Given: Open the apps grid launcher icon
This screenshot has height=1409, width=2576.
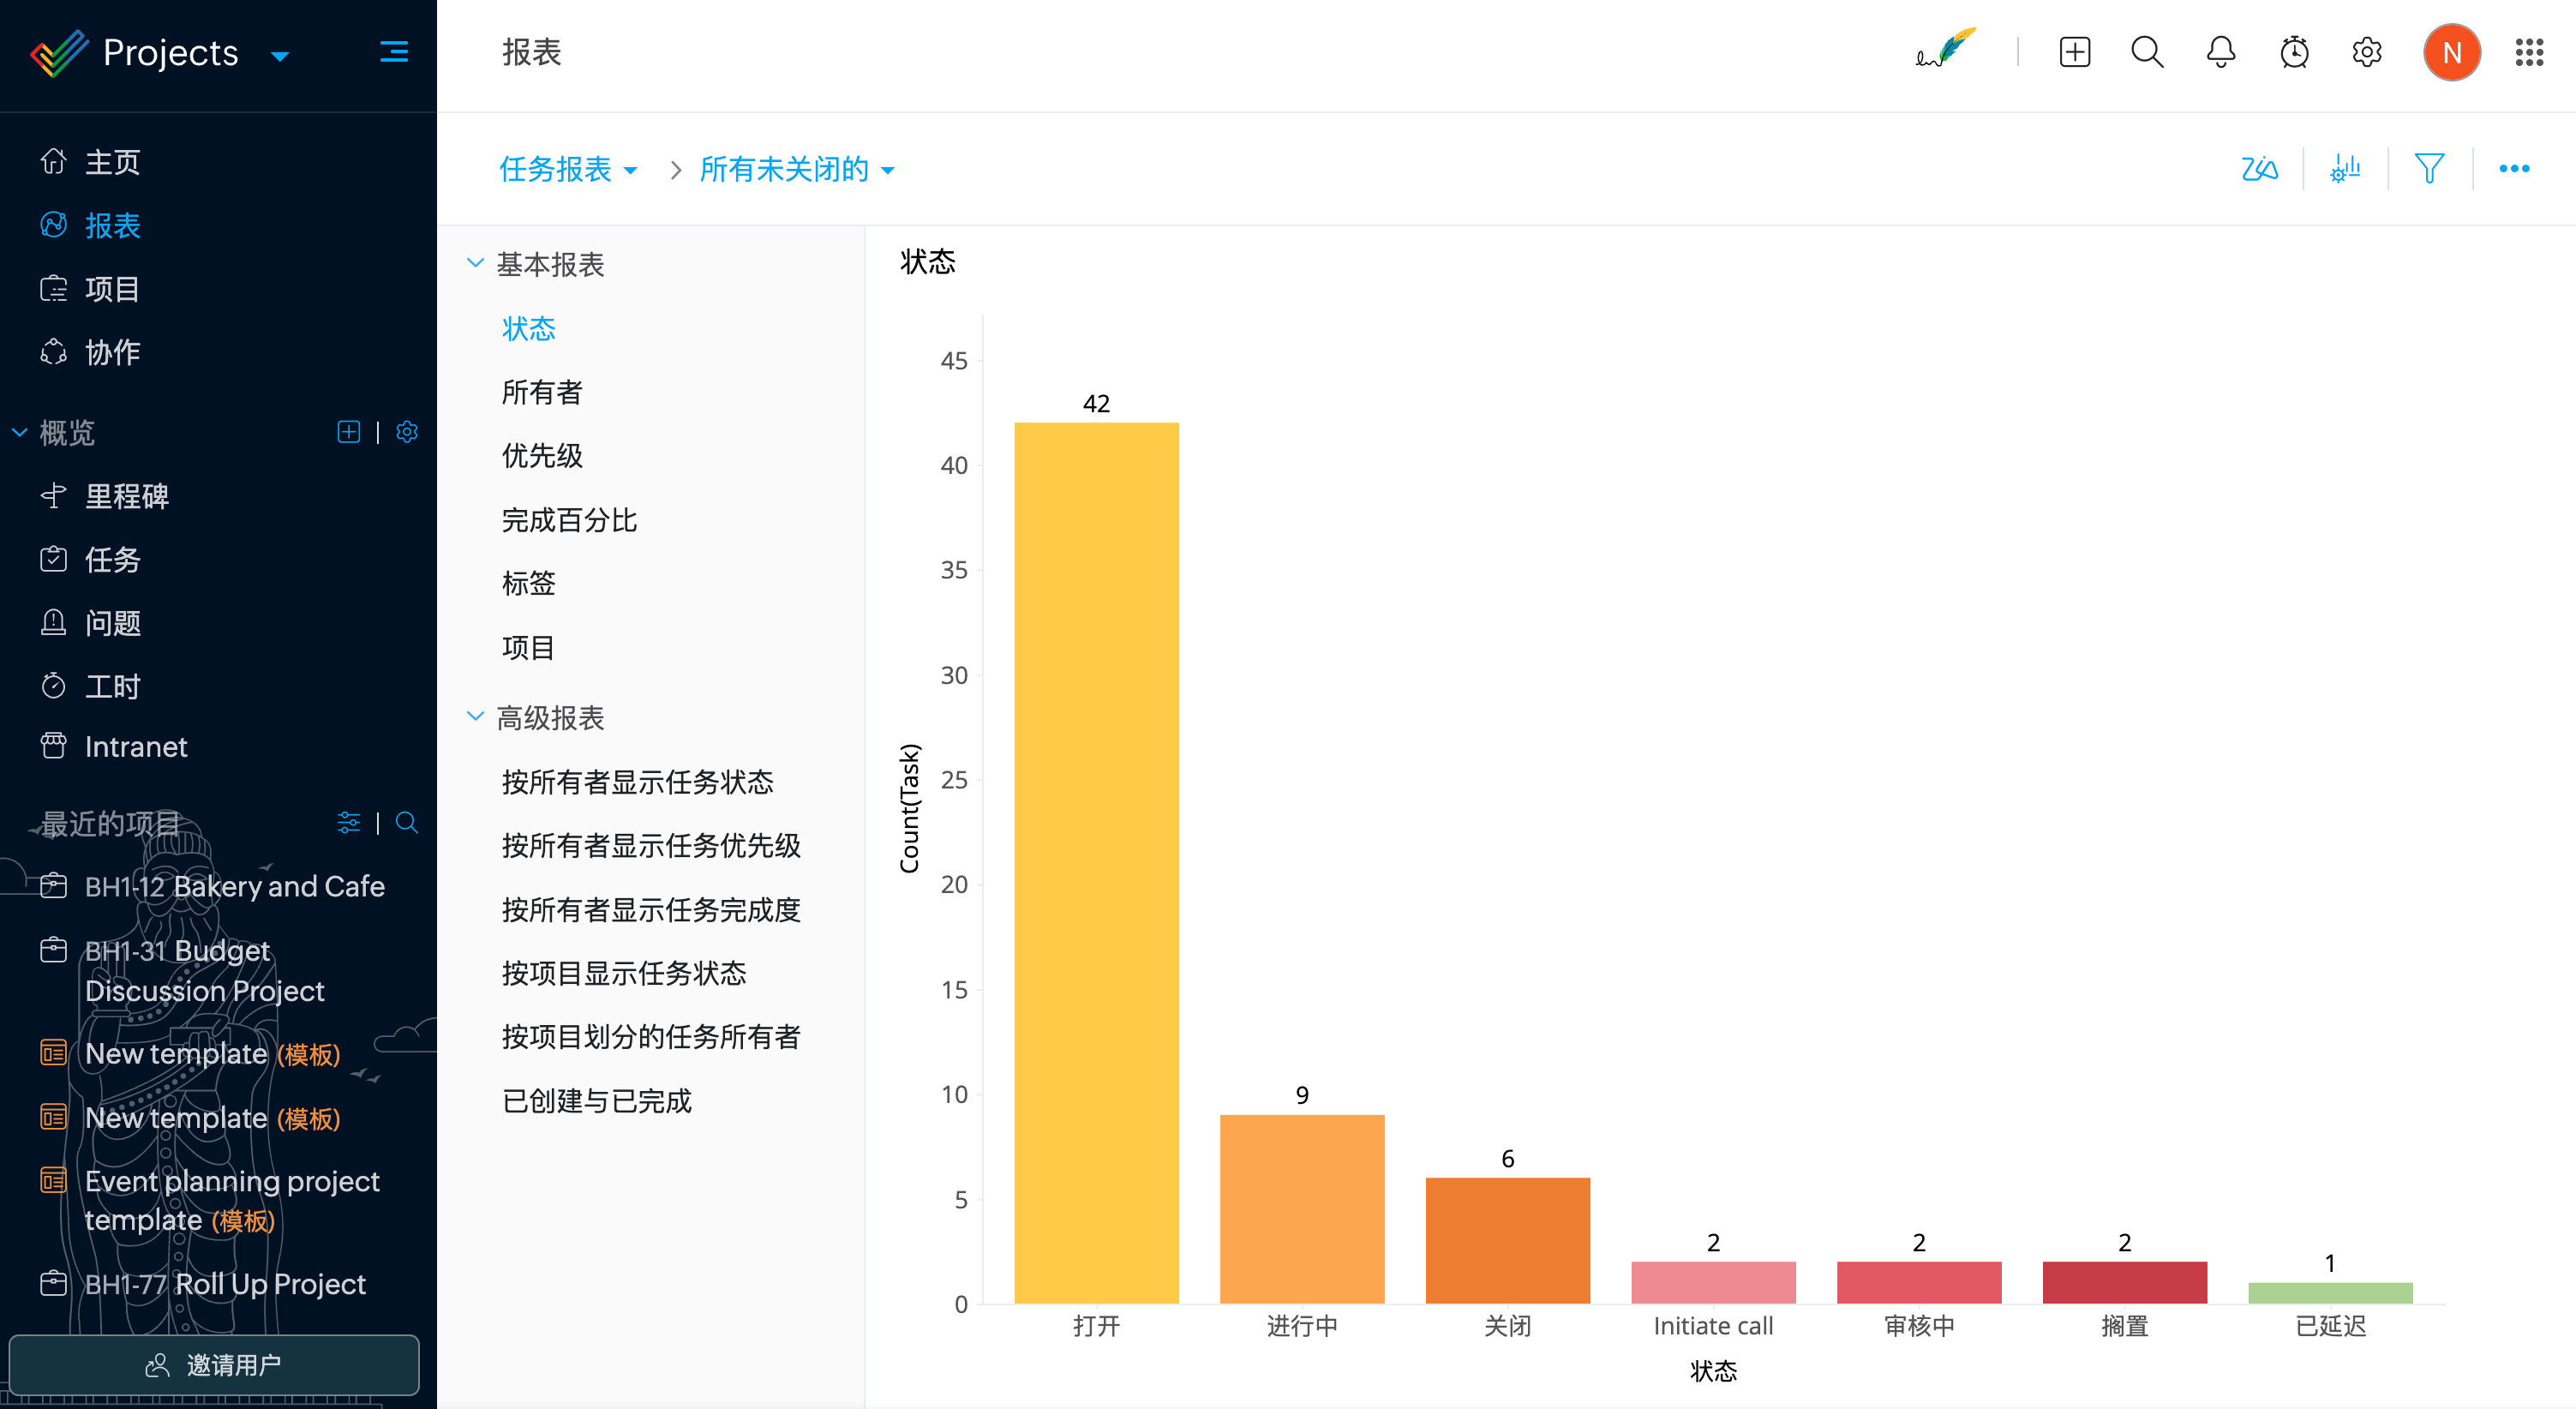Looking at the screenshot, I should 2529,52.
